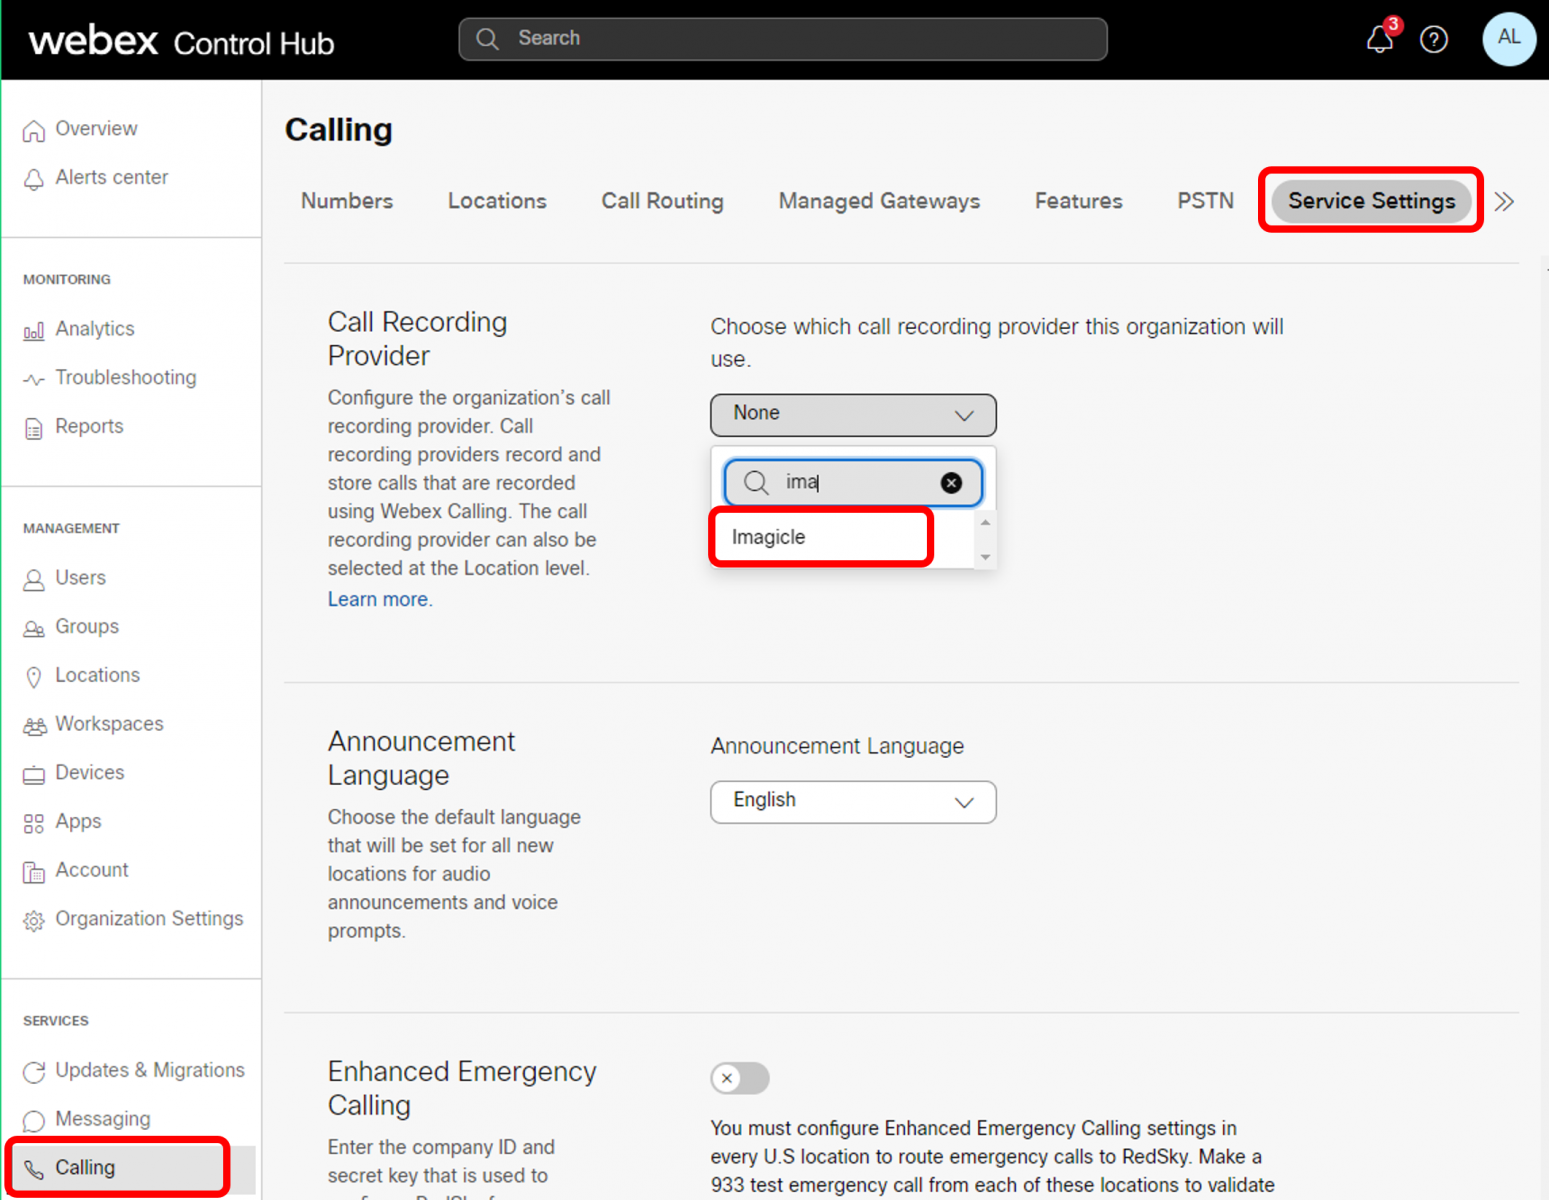Go to Updates & Migrations in sidebar

(x=149, y=1070)
